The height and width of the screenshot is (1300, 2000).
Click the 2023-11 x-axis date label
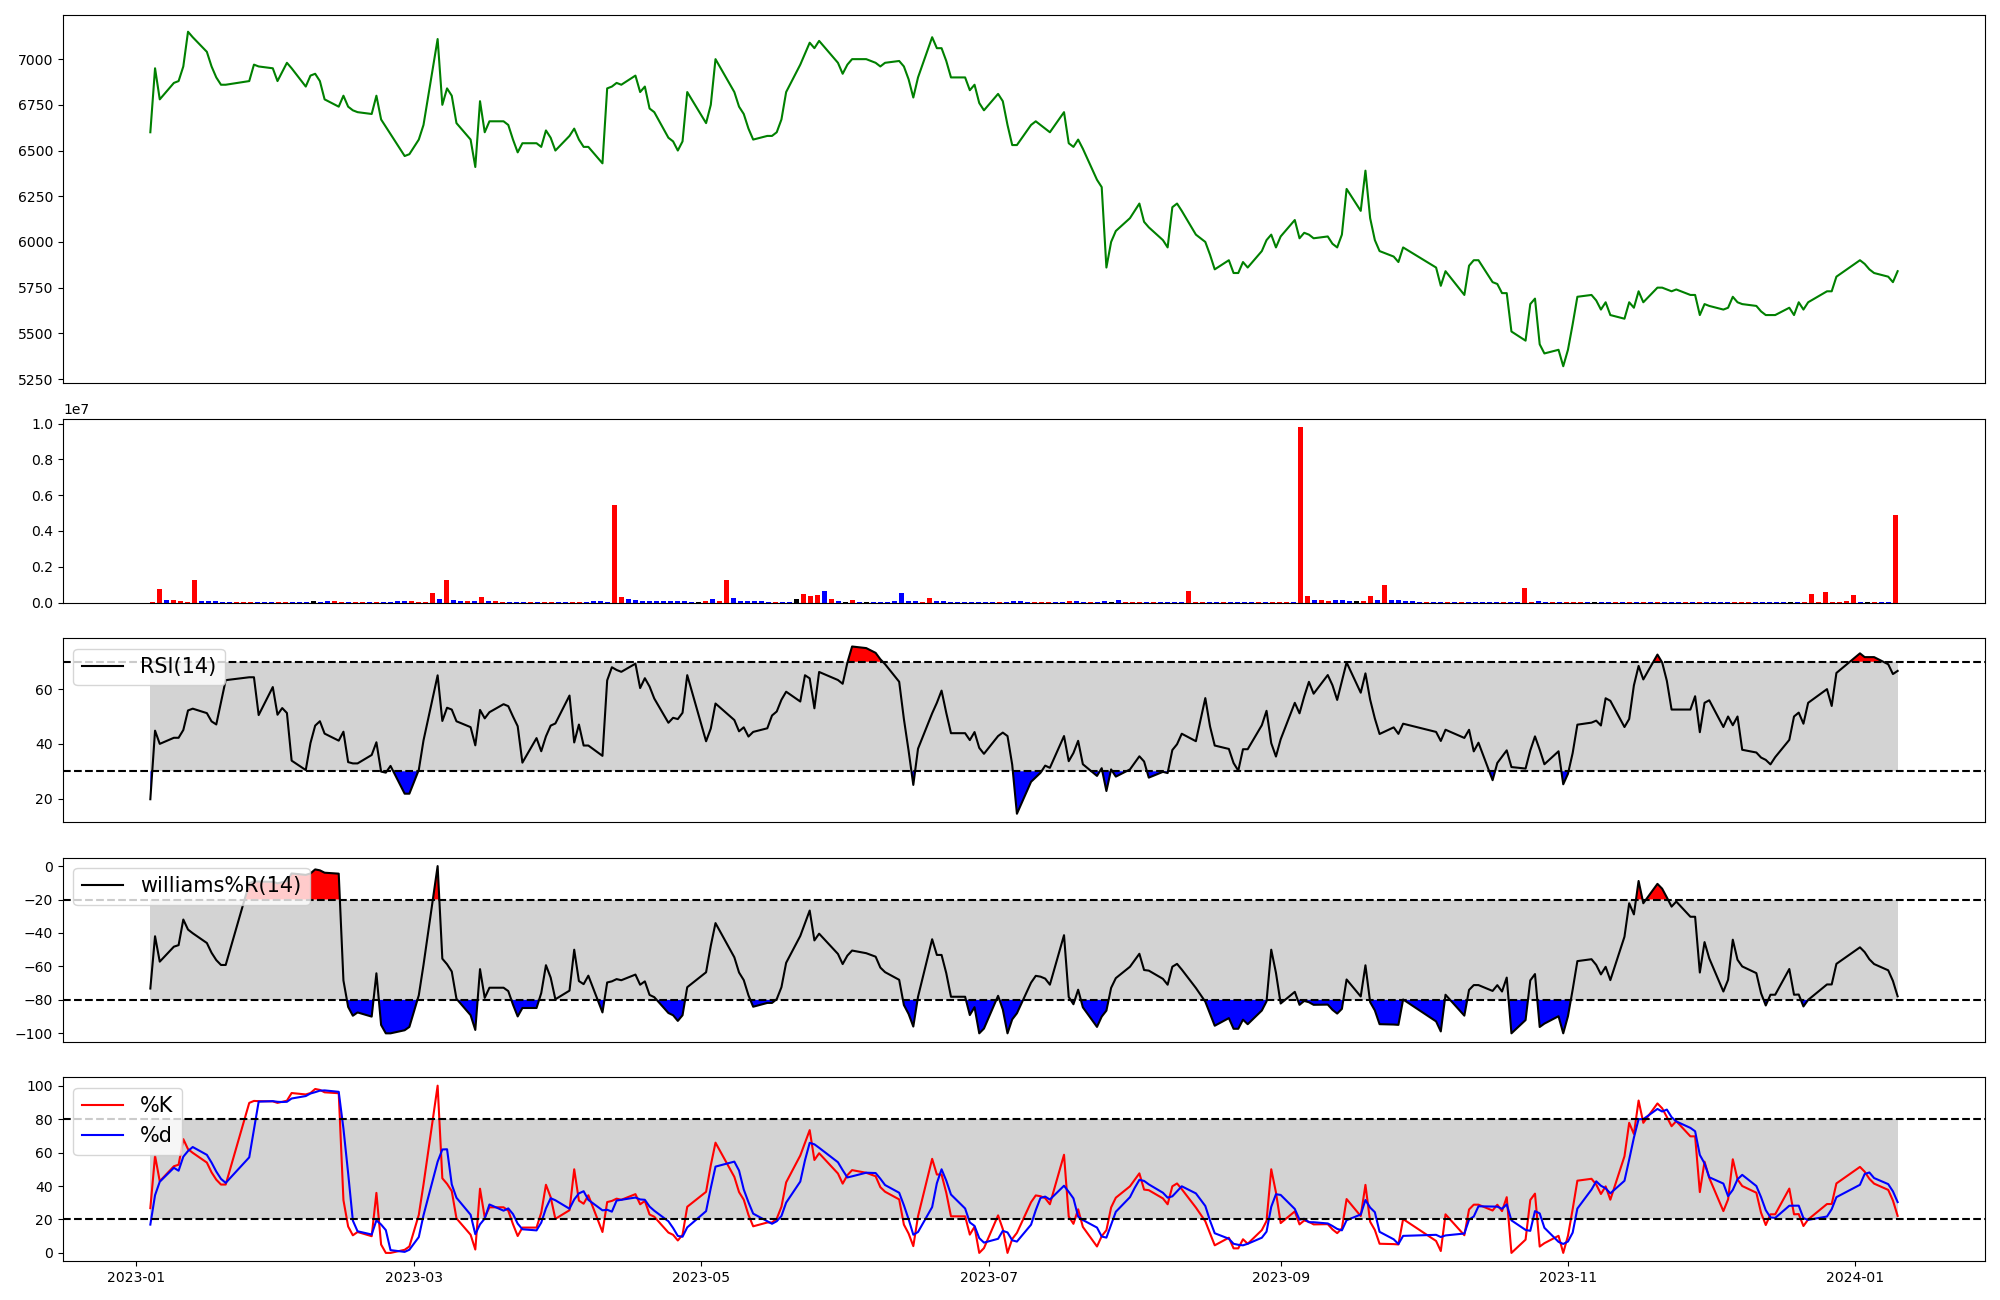tap(1568, 1277)
